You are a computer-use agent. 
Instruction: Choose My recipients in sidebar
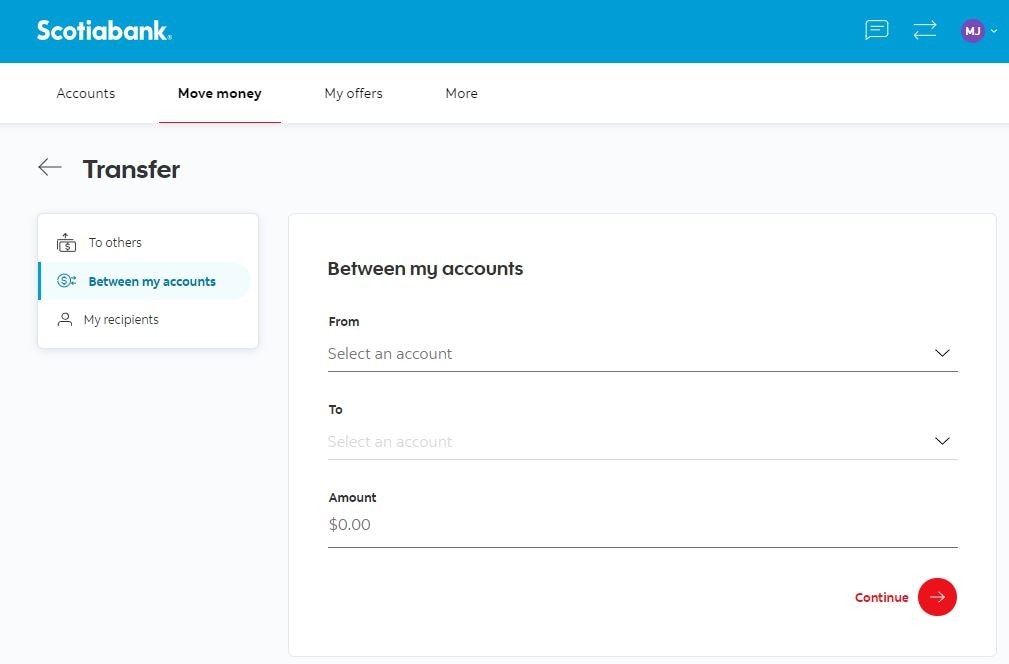(x=121, y=320)
